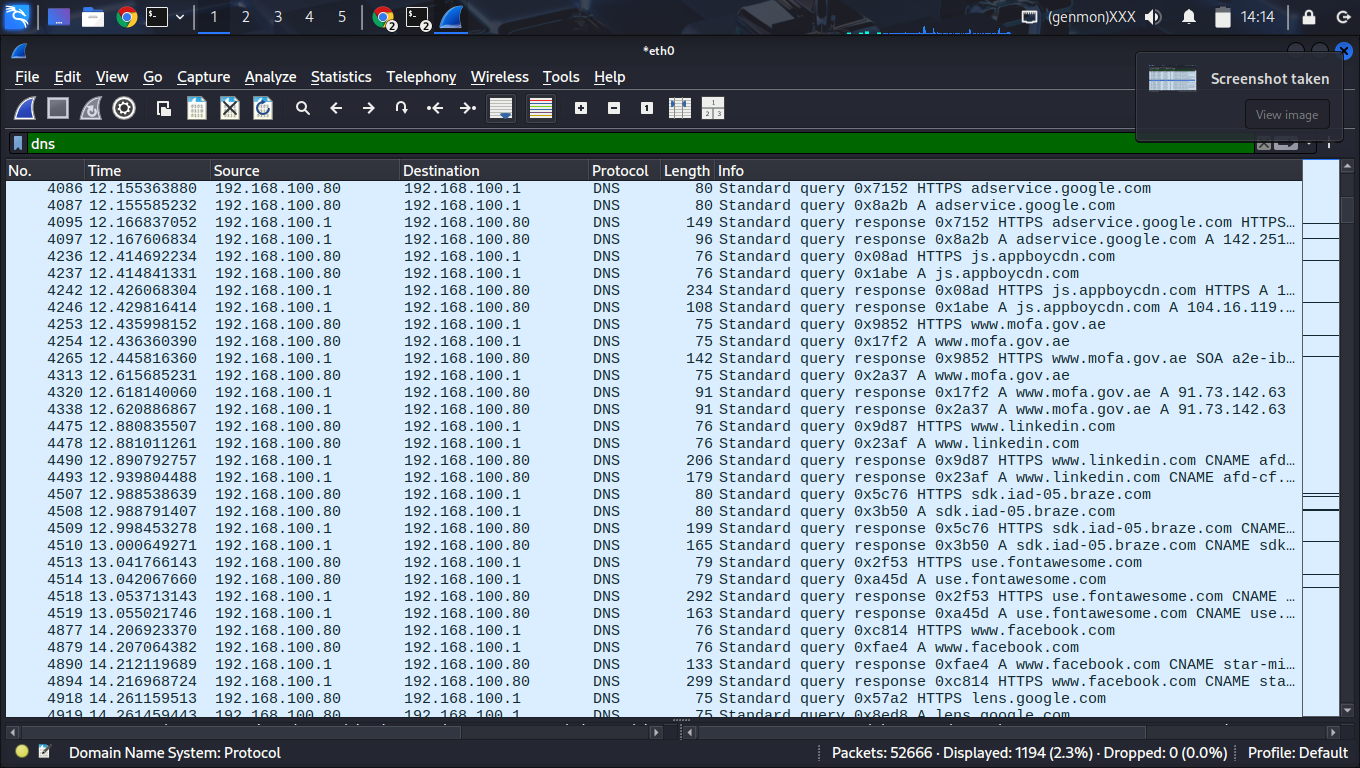Click the clock showing 14:14
1360x768 pixels.
point(1258,17)
